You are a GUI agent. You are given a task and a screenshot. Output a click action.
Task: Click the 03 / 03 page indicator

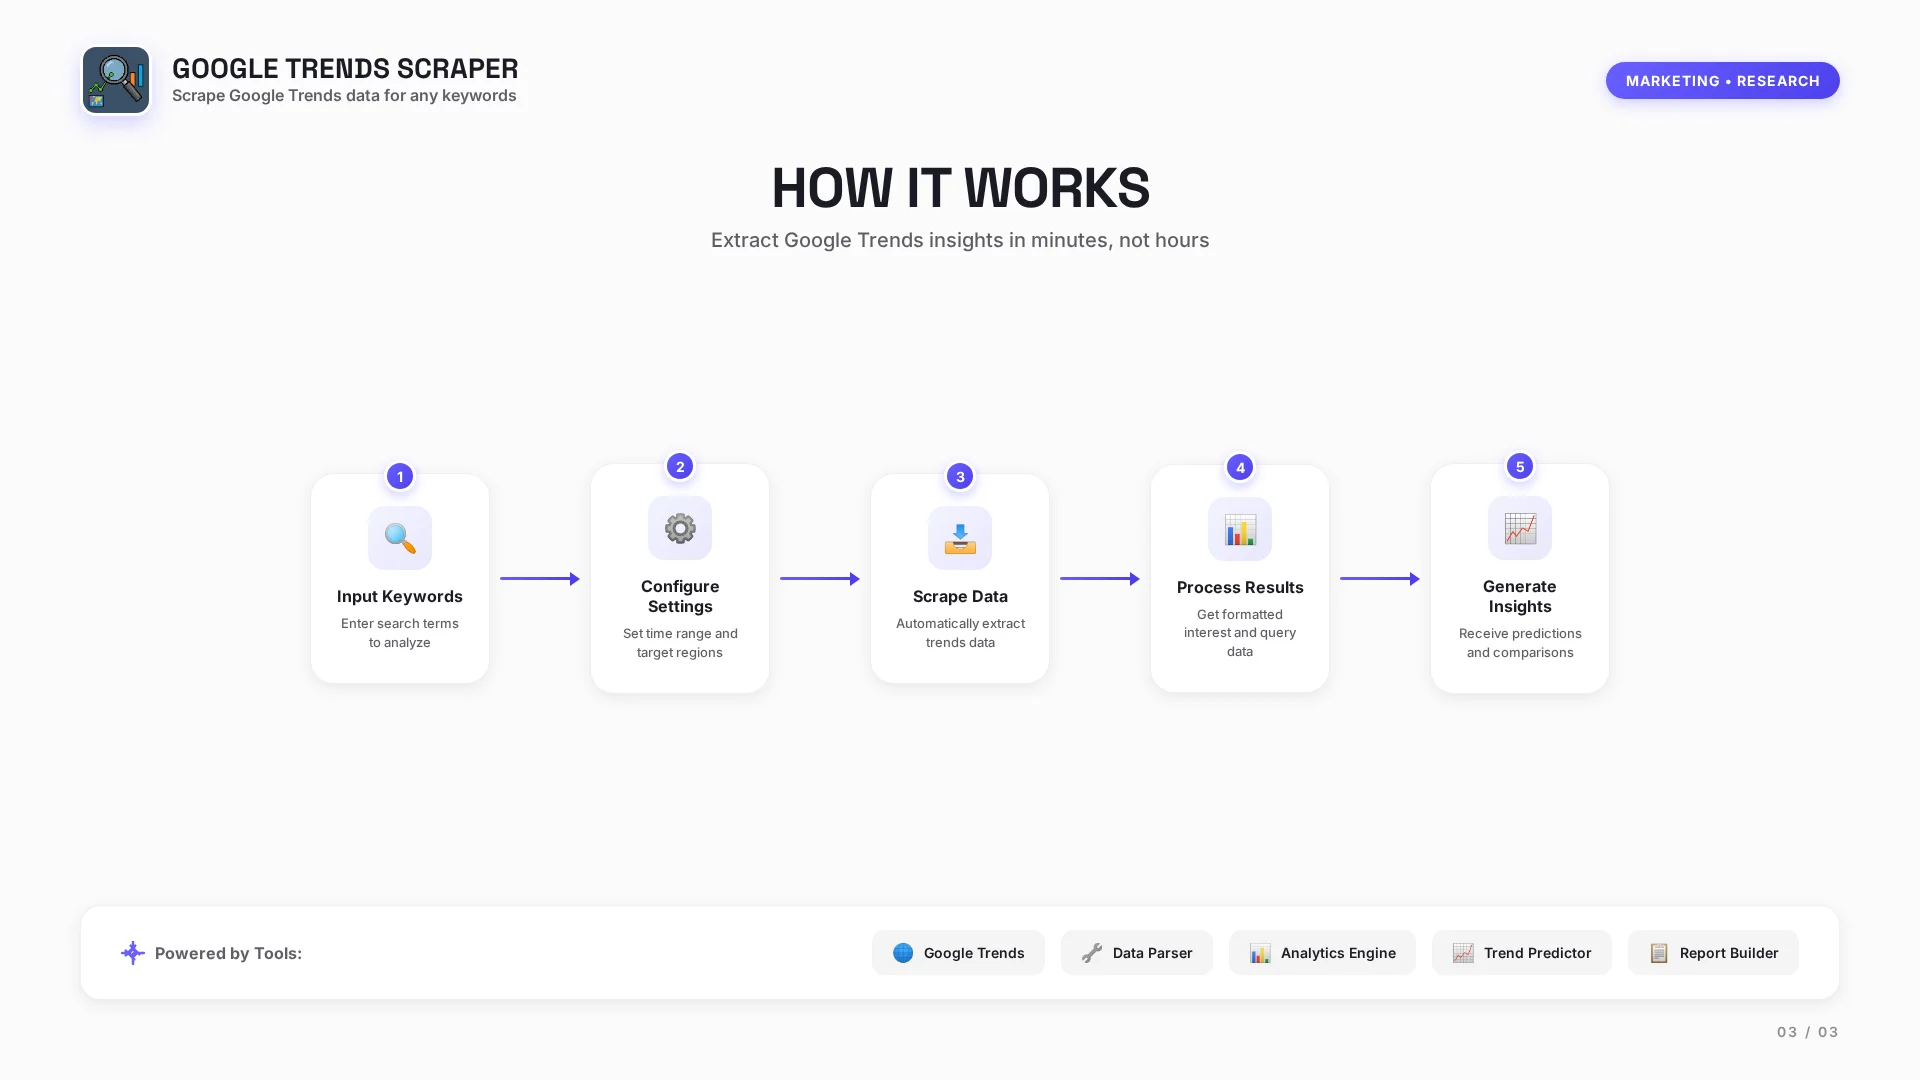click(1807, 1032)
